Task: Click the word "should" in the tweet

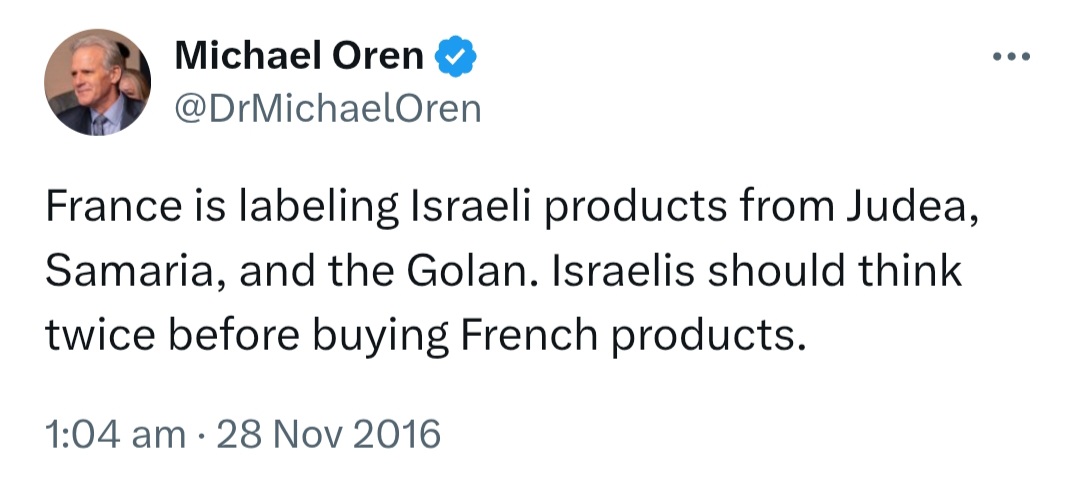Action: [776, 271]
